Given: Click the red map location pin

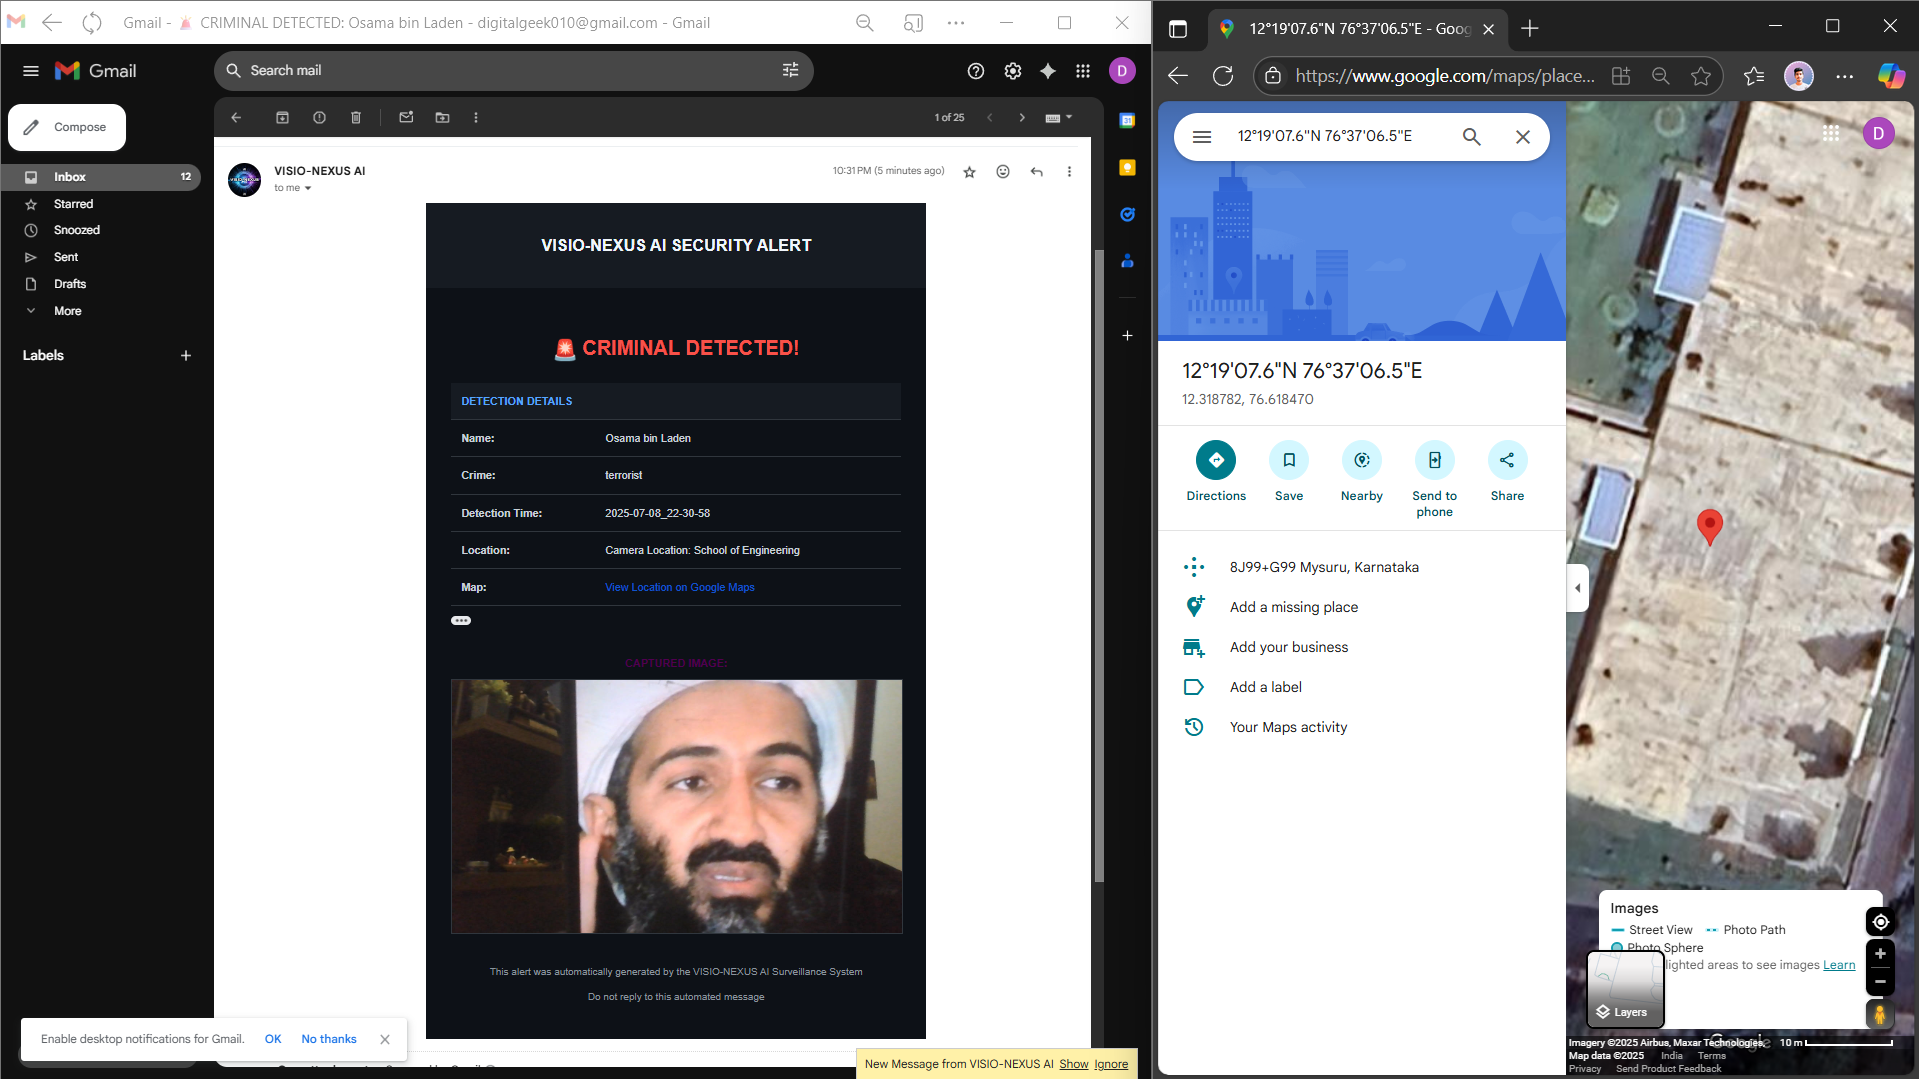Looking at the screenshot, I should pos(1710,526).
